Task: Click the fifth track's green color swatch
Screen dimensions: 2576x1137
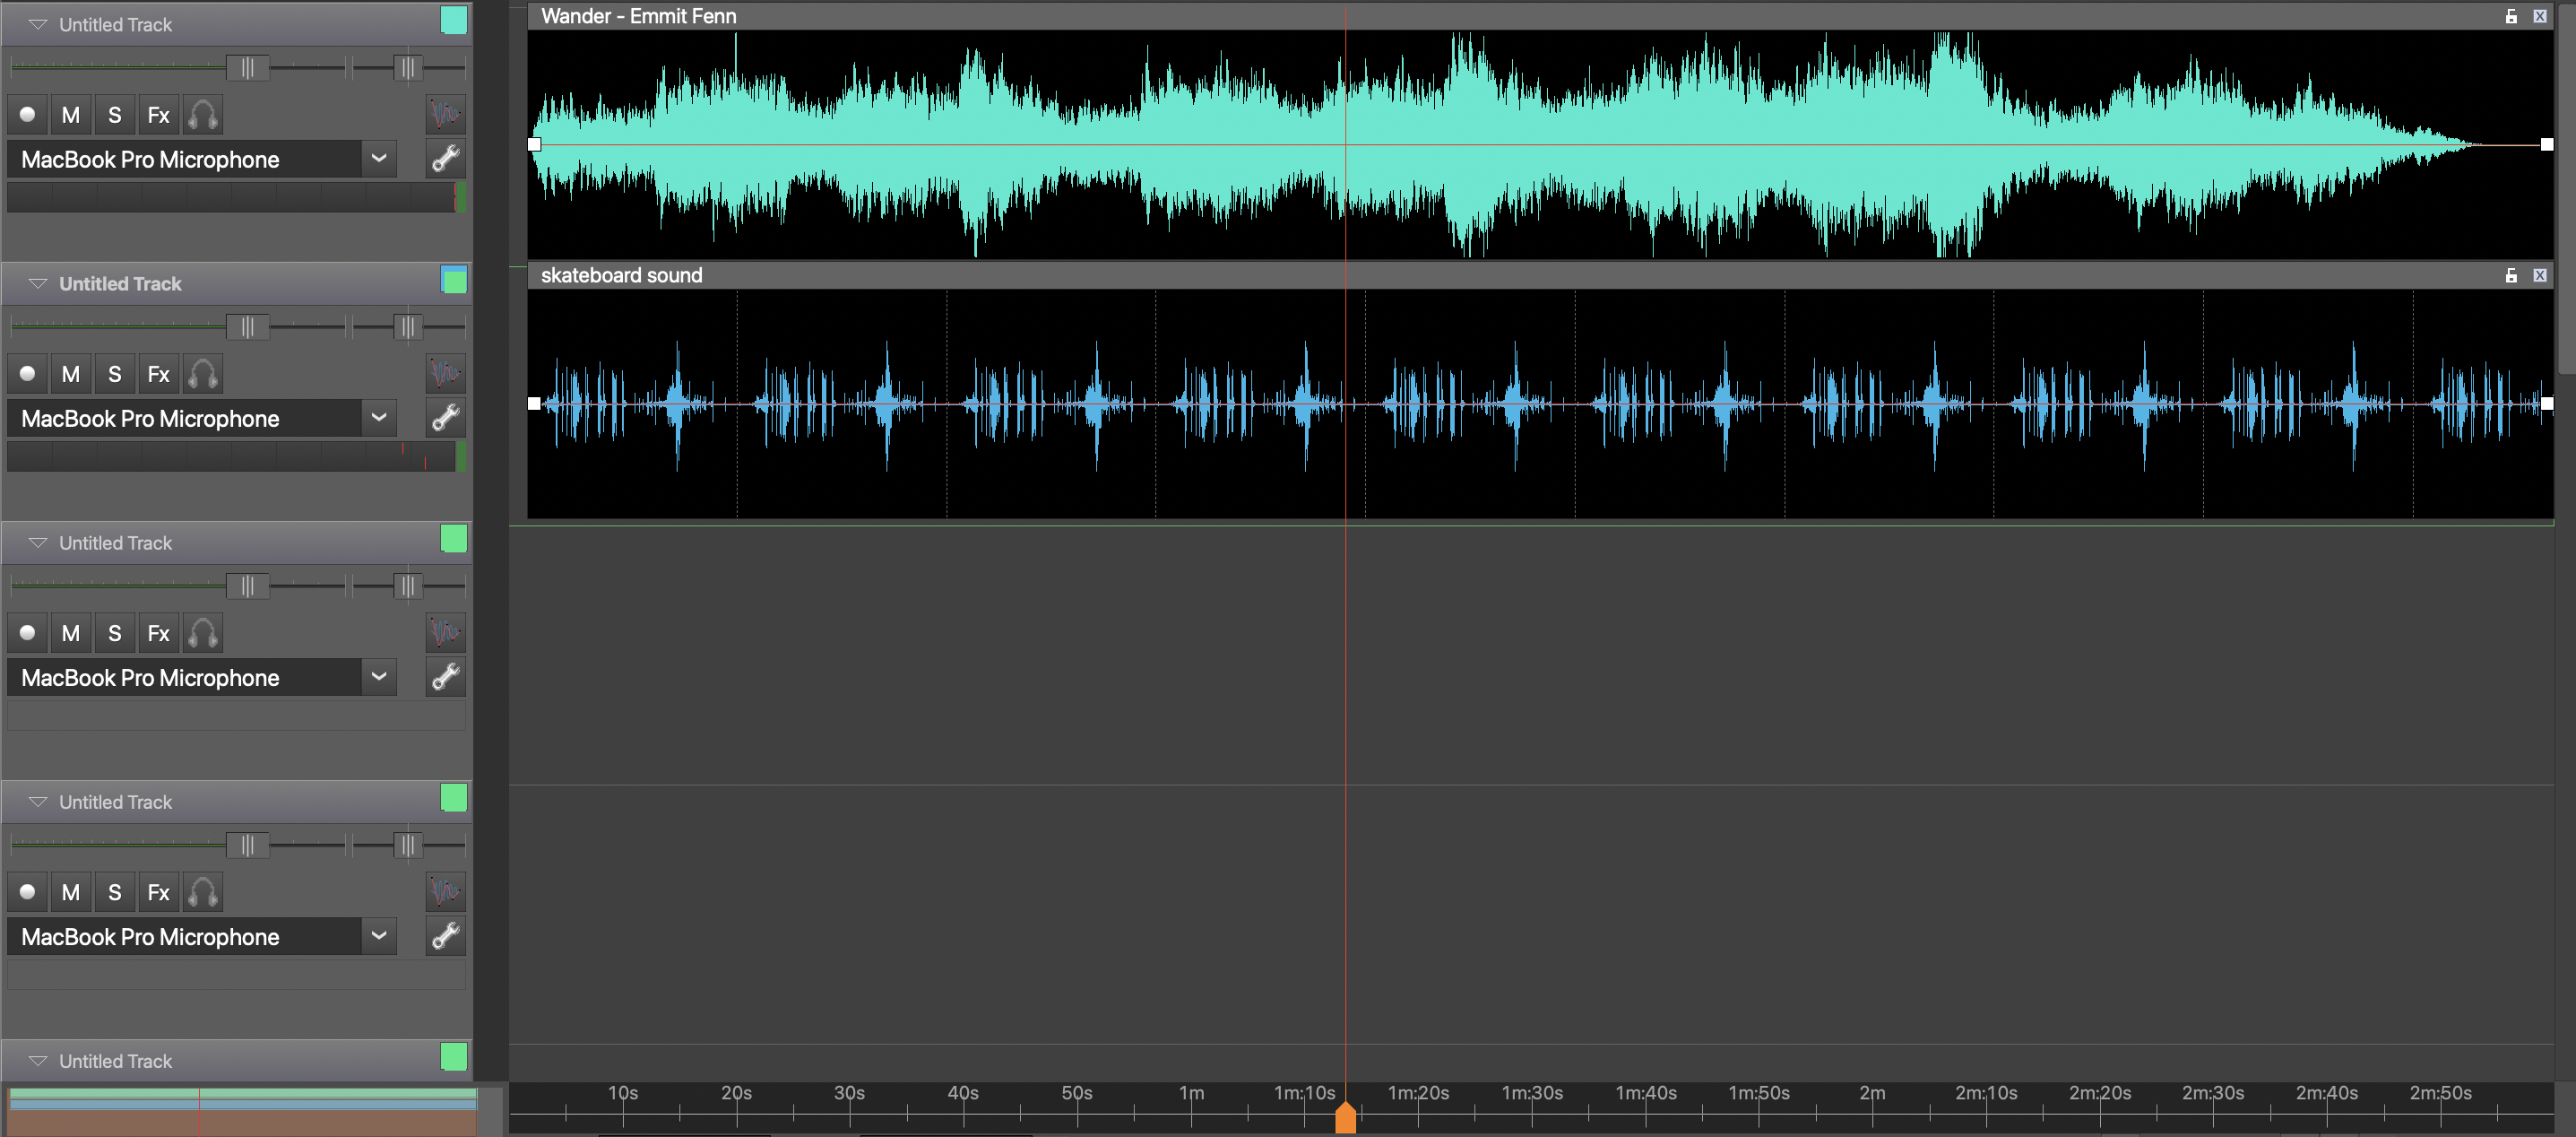Action: (x=454, y=1057)
